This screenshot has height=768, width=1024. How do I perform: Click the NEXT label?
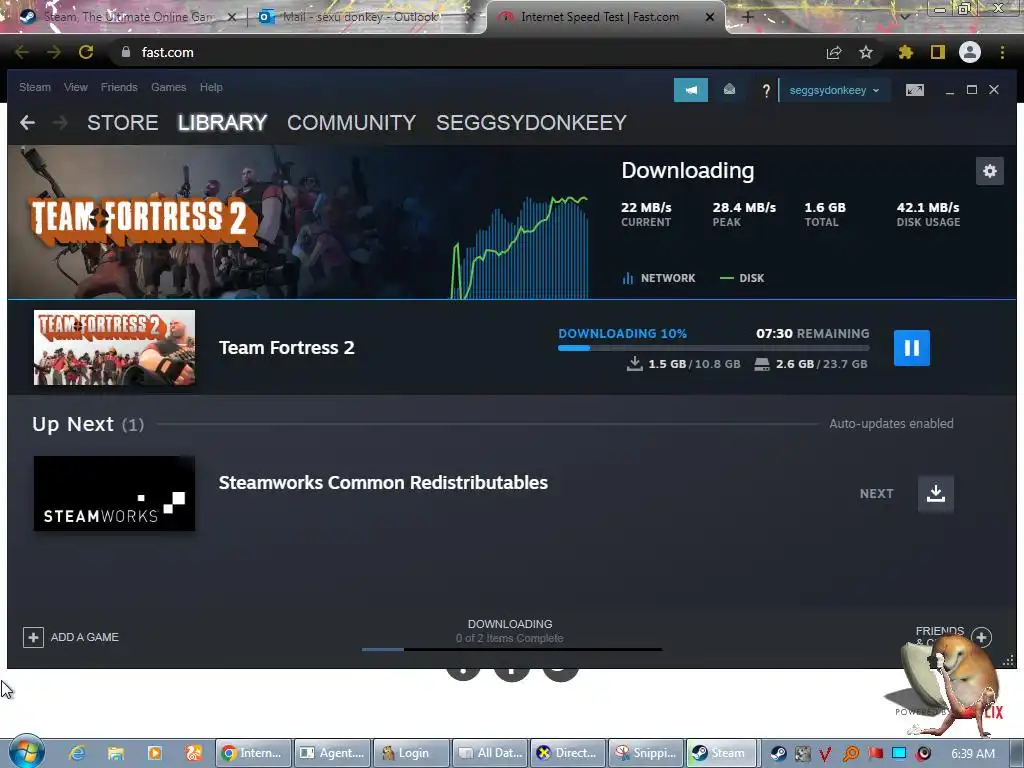(x=876, y=494)
